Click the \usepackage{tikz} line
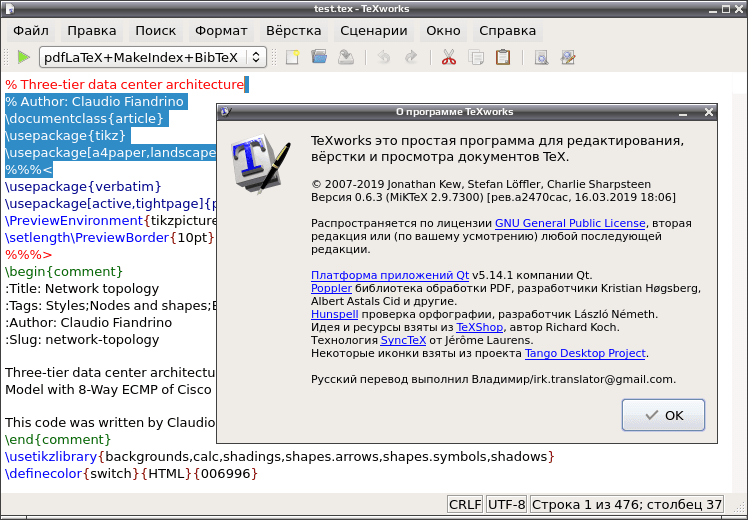Image resolution: width=748 pixels, height=520 pixels. point(65,135)
